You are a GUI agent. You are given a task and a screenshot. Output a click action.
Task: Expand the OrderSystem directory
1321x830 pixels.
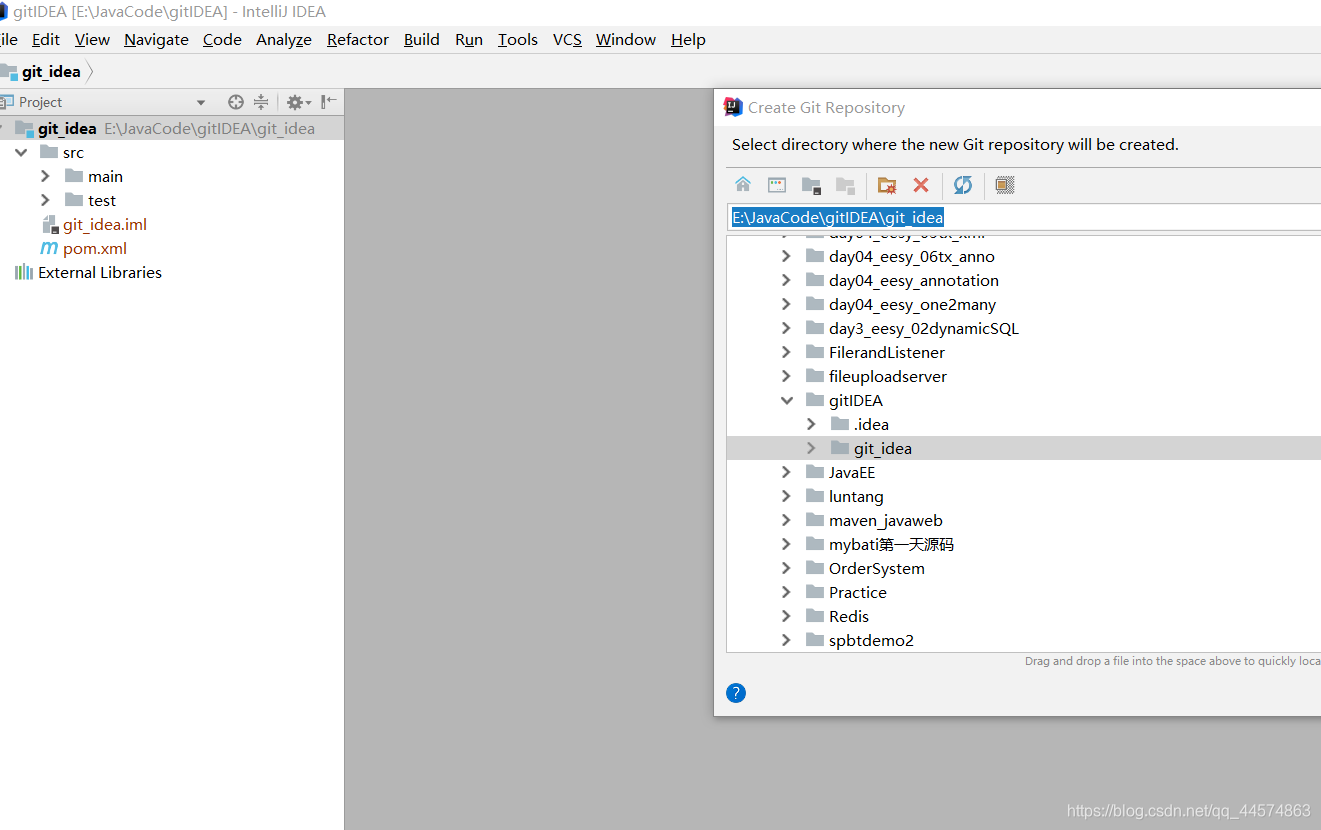[x=787, y=568]
